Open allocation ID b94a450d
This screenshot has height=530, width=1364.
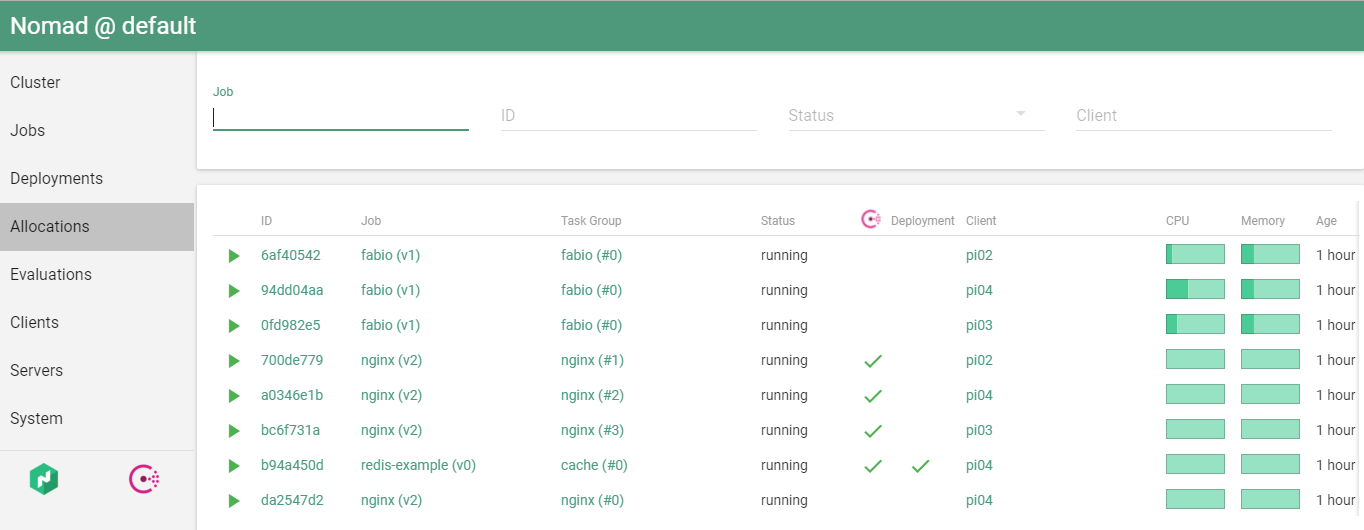292,465
